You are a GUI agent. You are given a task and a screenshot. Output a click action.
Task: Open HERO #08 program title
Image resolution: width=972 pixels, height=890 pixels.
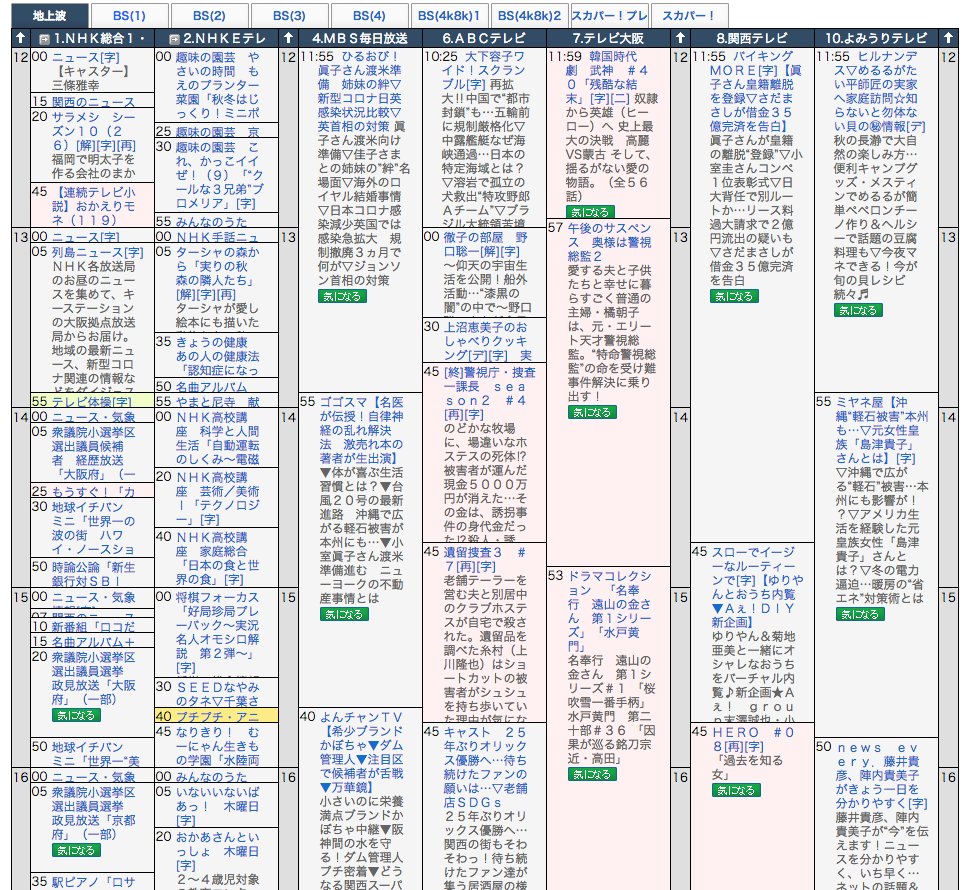[x=753, y=739]
